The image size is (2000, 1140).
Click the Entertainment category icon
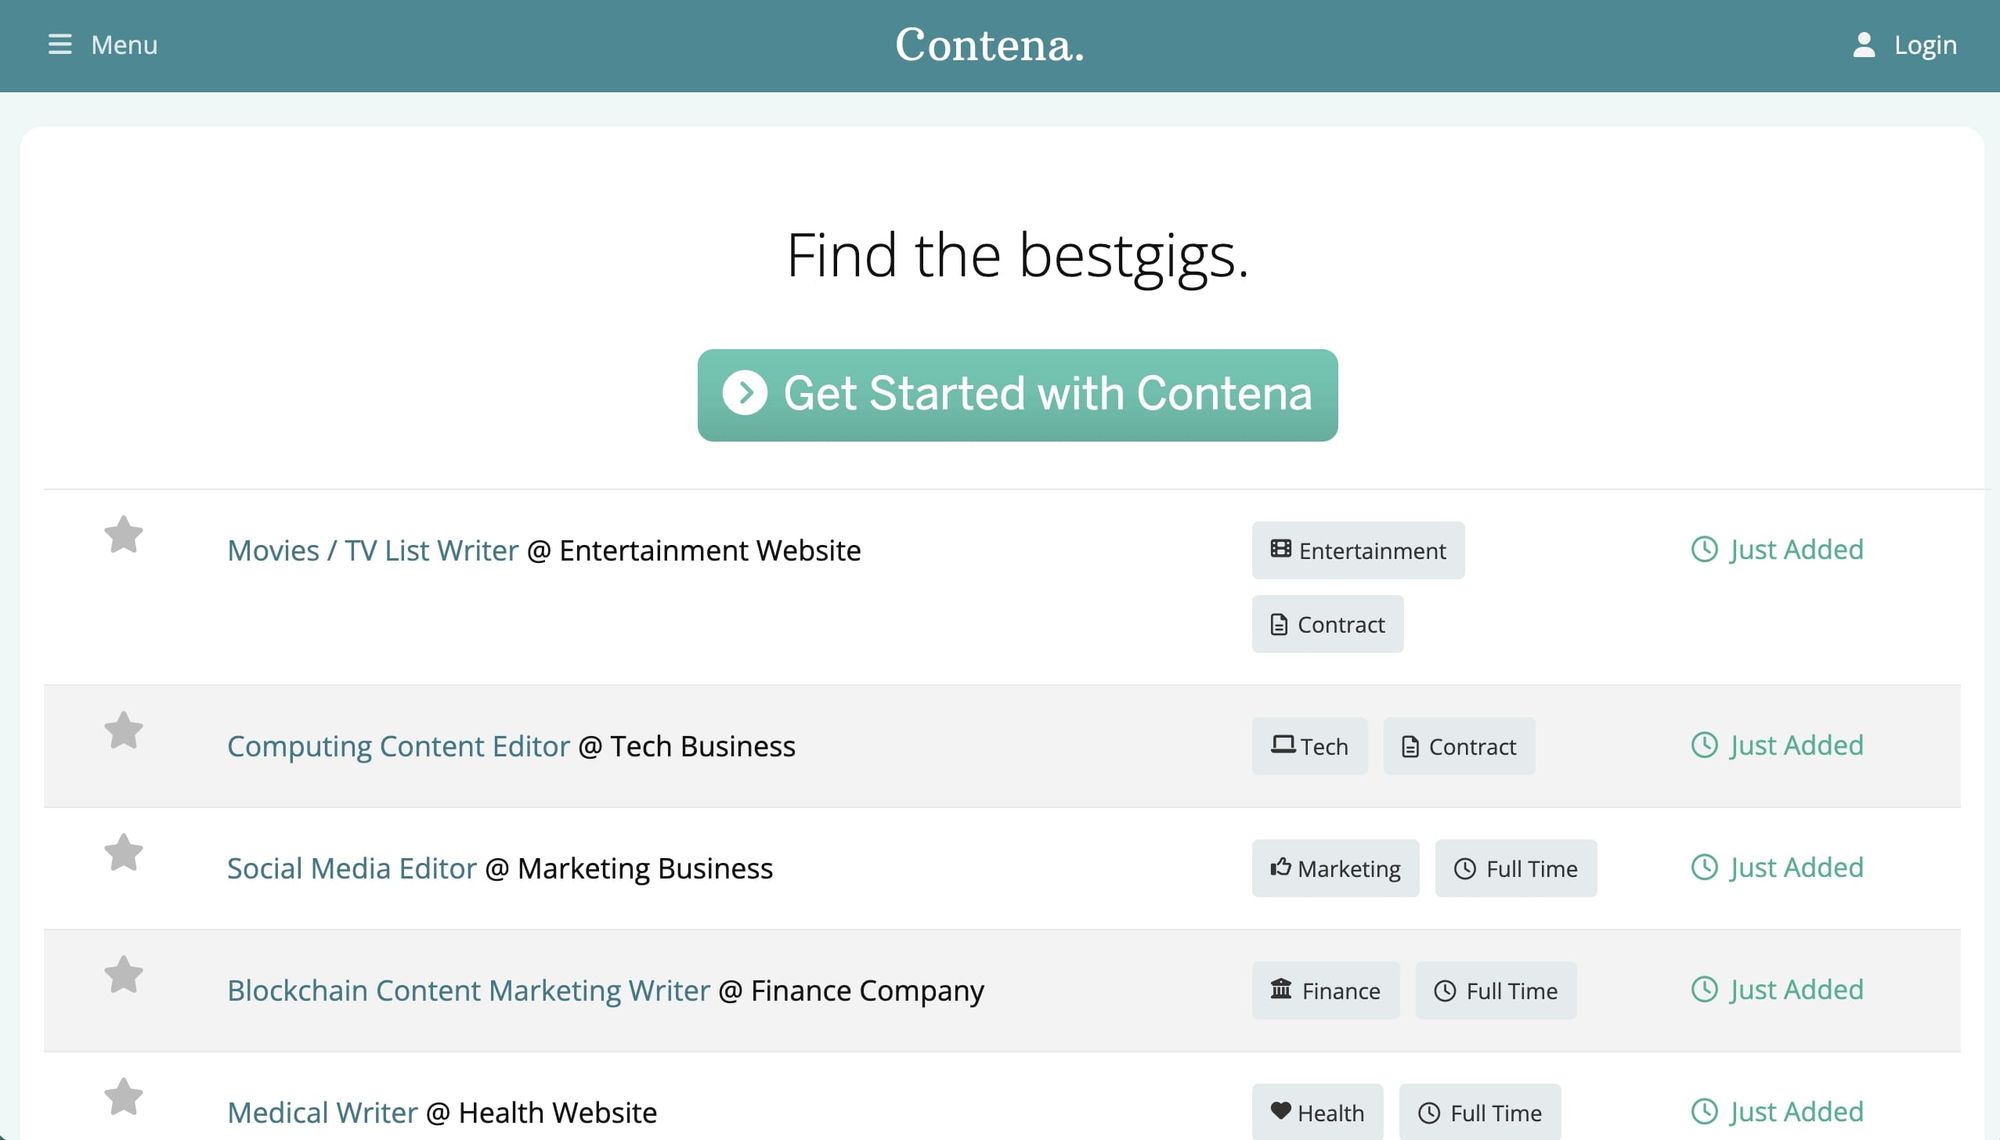tap(1280, 550)
